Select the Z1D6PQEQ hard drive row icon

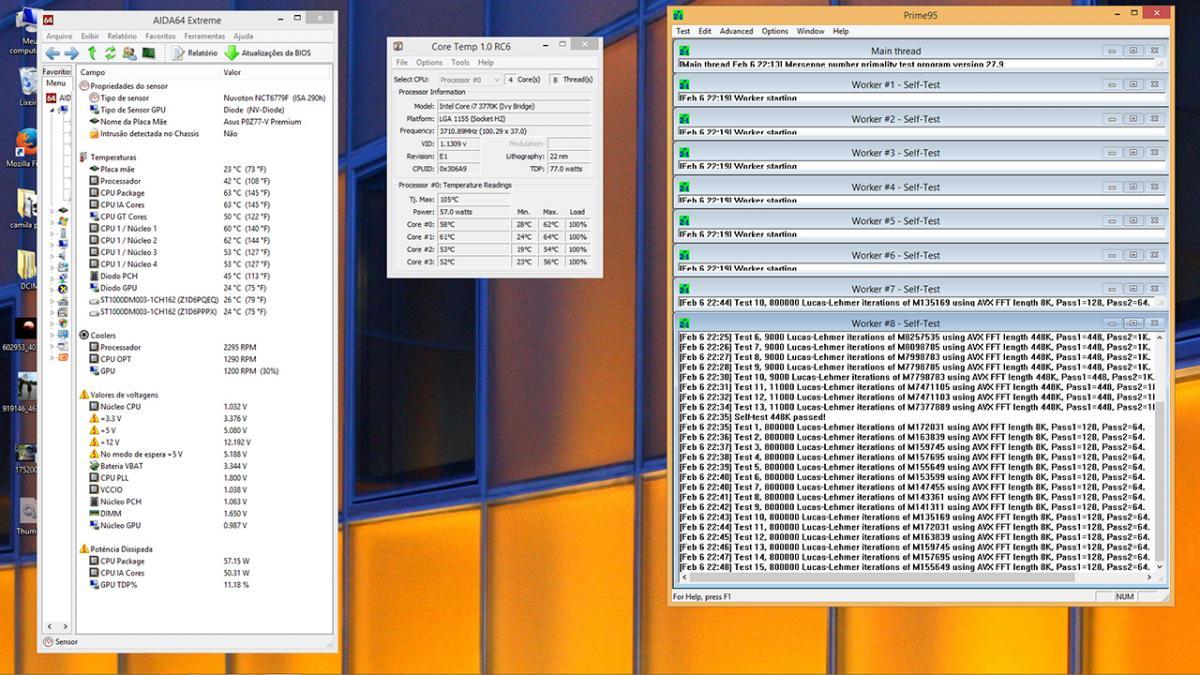click(x=94, y=300)
